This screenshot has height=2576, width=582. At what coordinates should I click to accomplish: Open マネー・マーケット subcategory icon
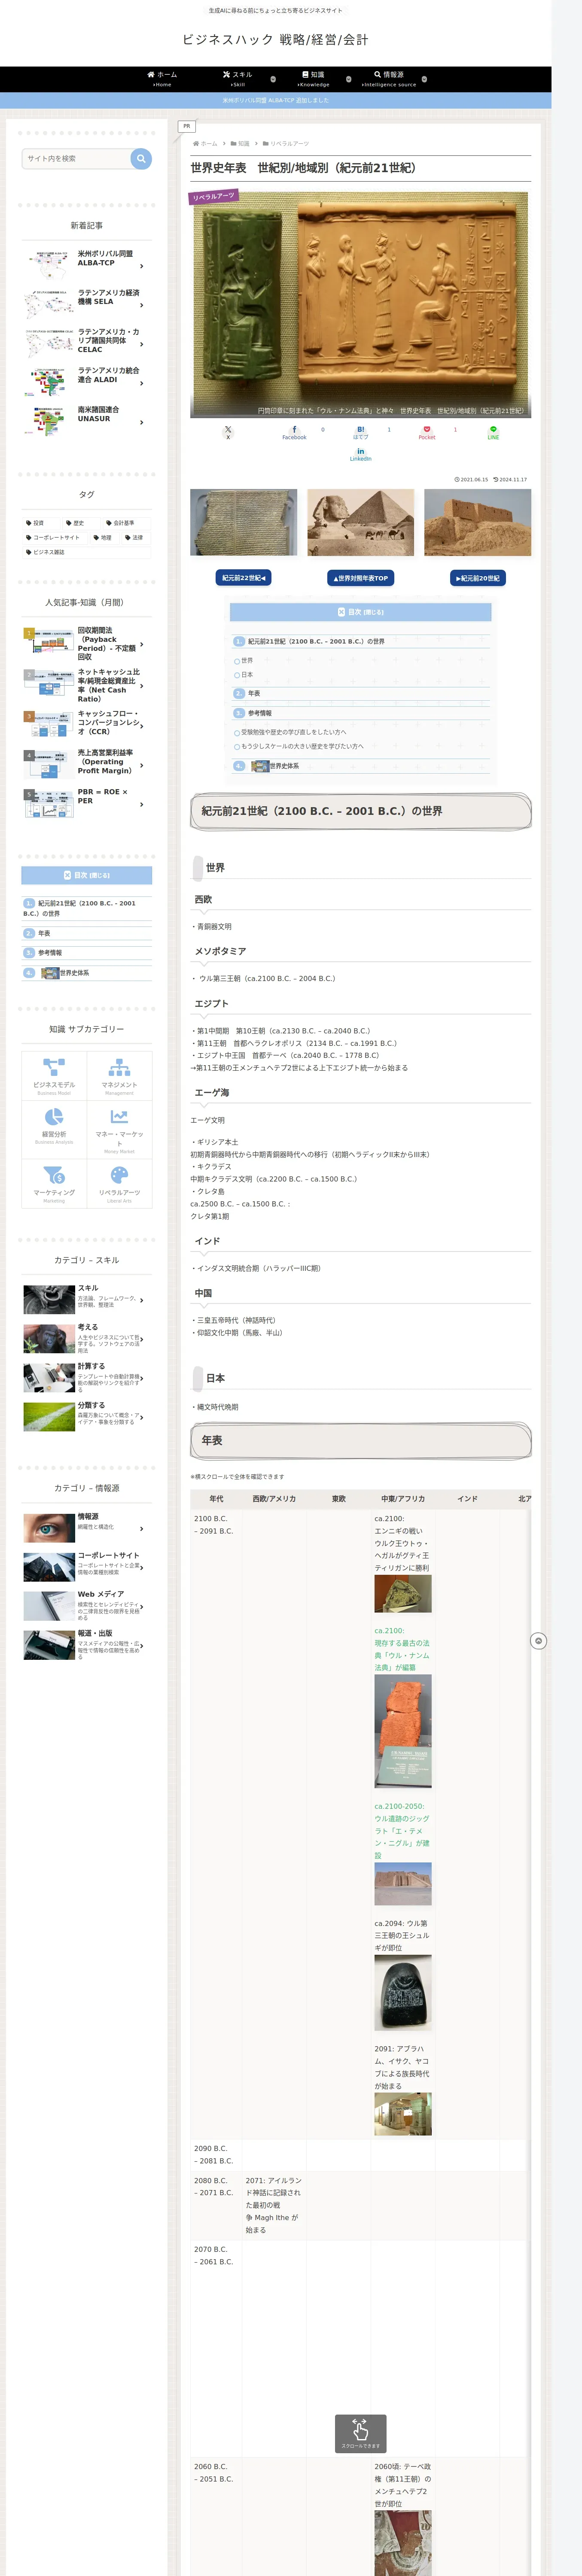pyautogui.click(x=119, y=1130)
